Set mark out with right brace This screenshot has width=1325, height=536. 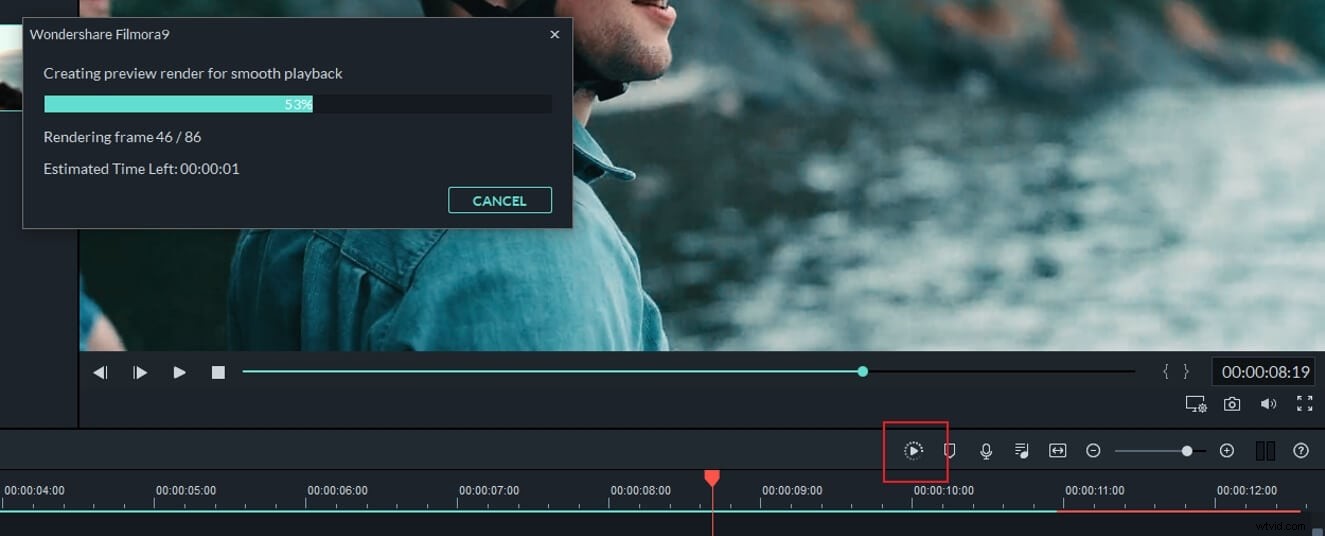1186,372
